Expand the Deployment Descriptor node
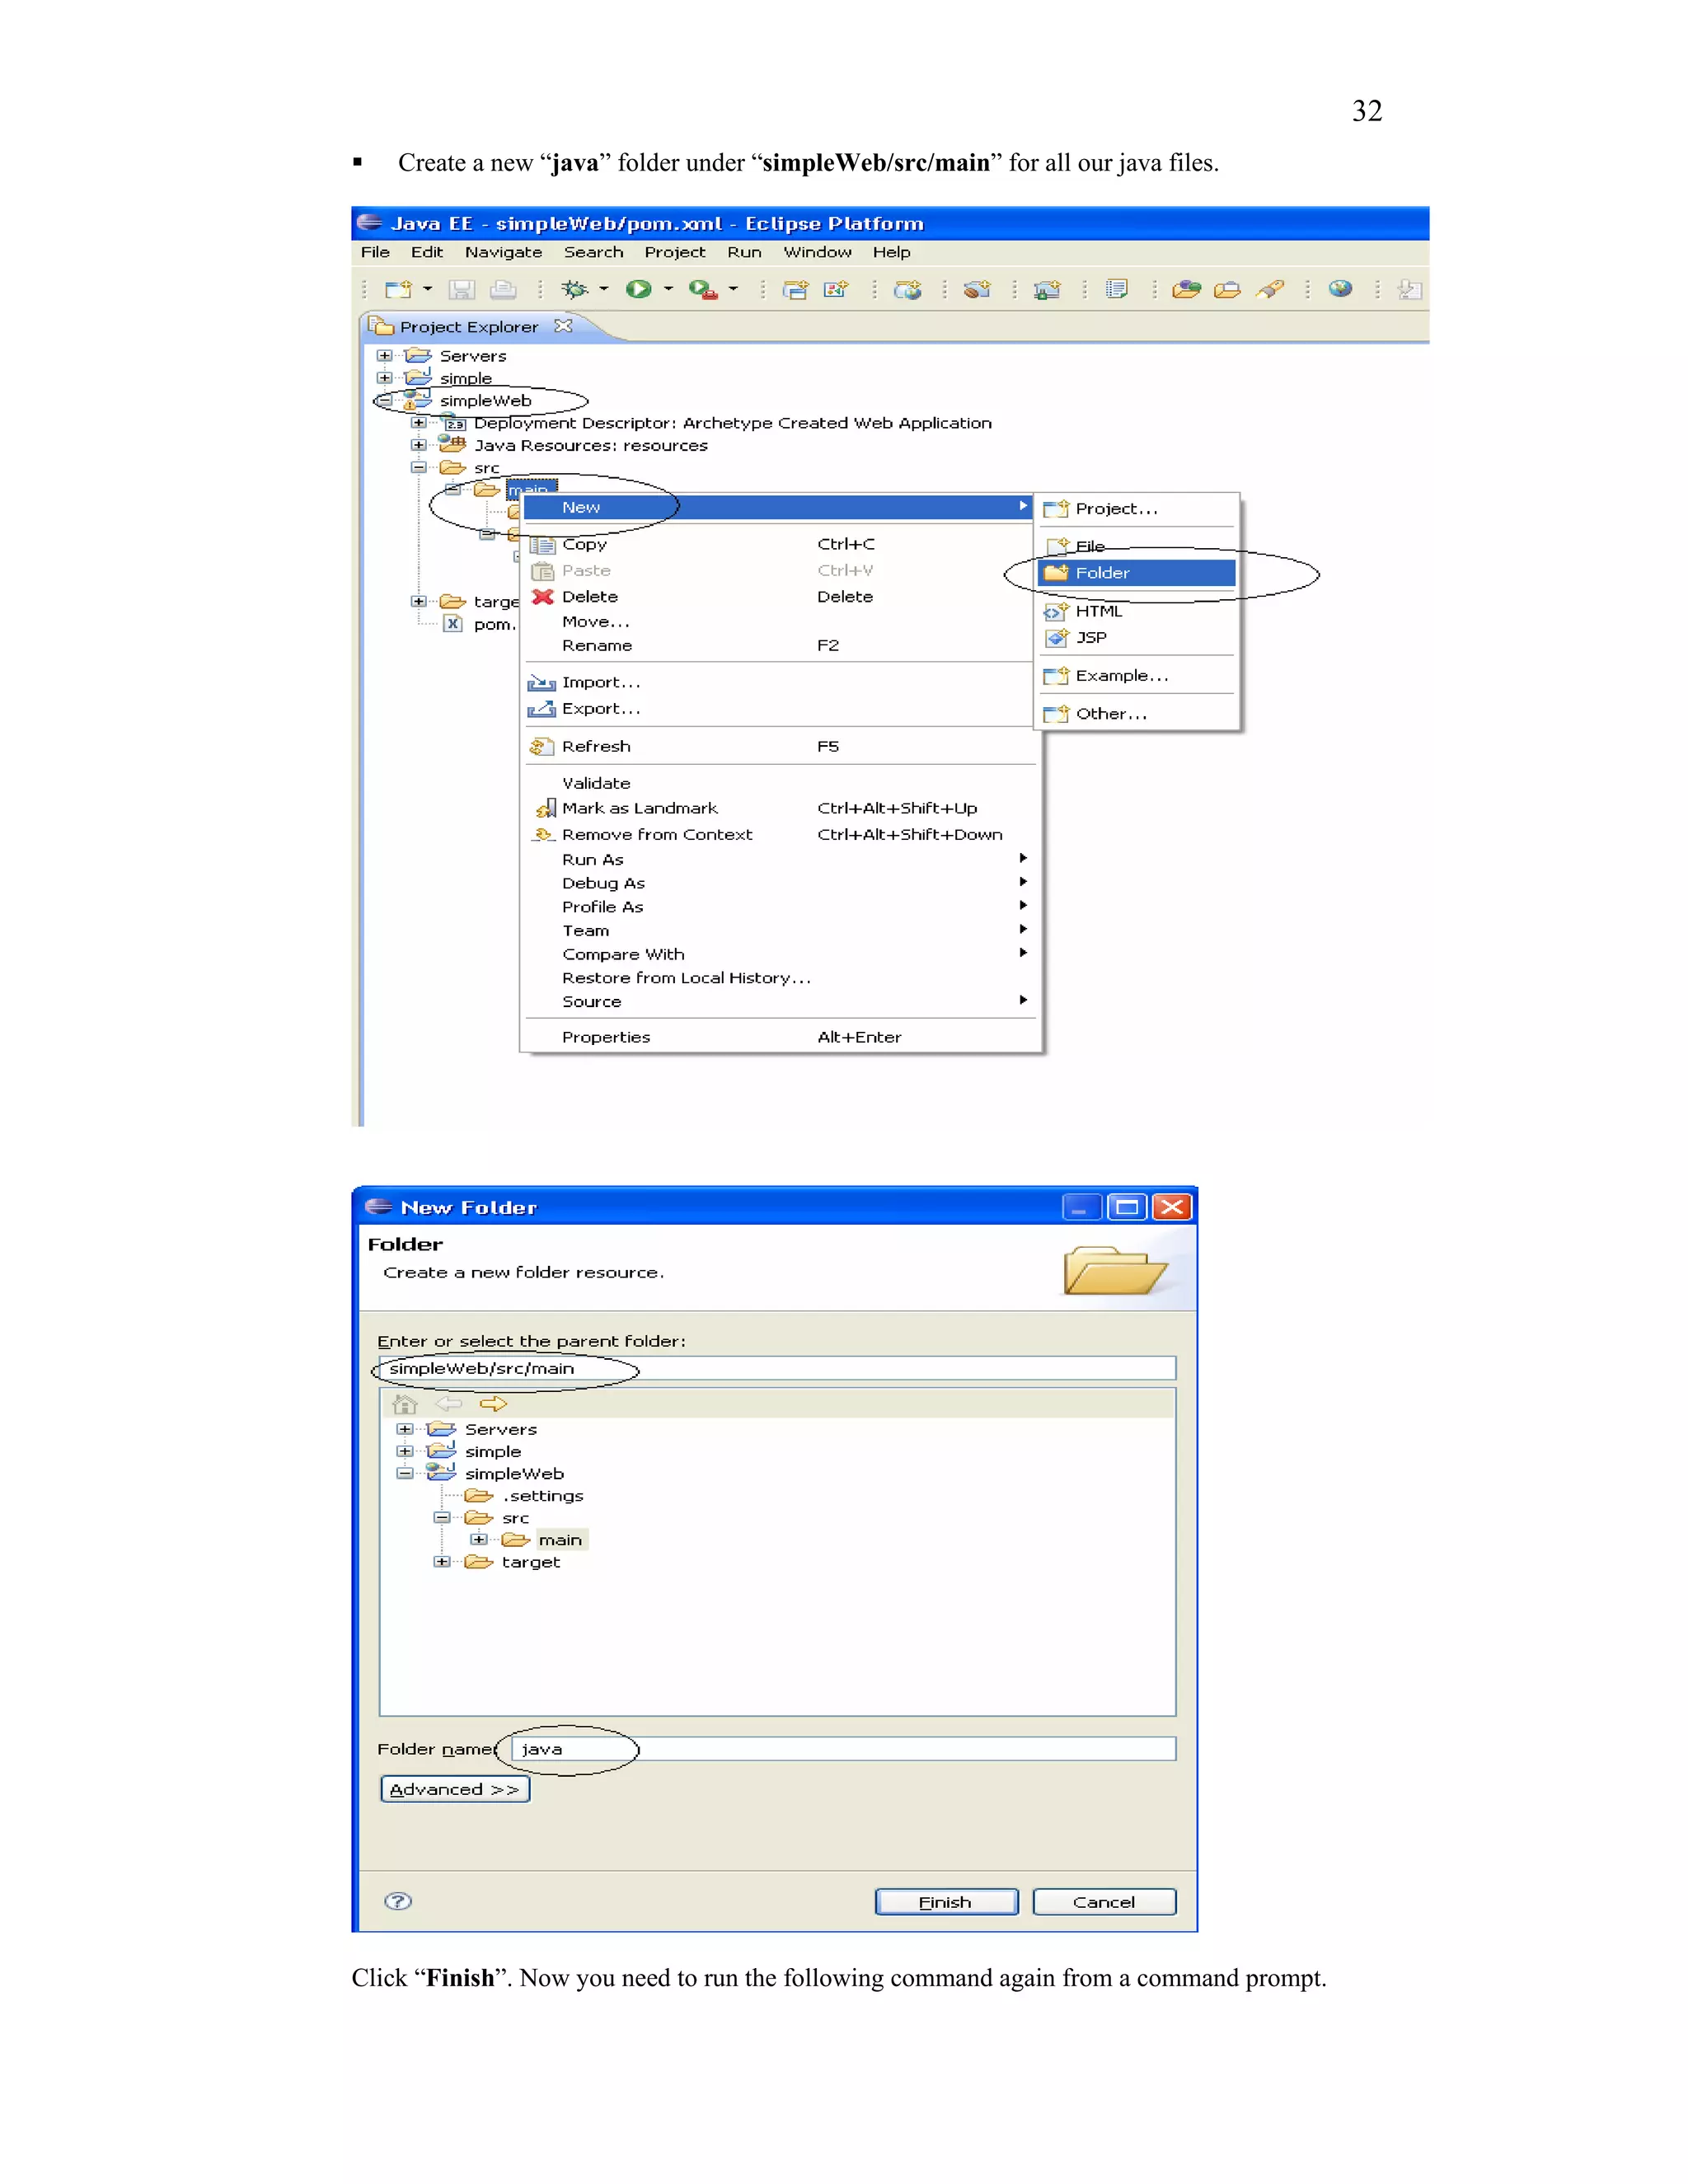 coord(418,423)
